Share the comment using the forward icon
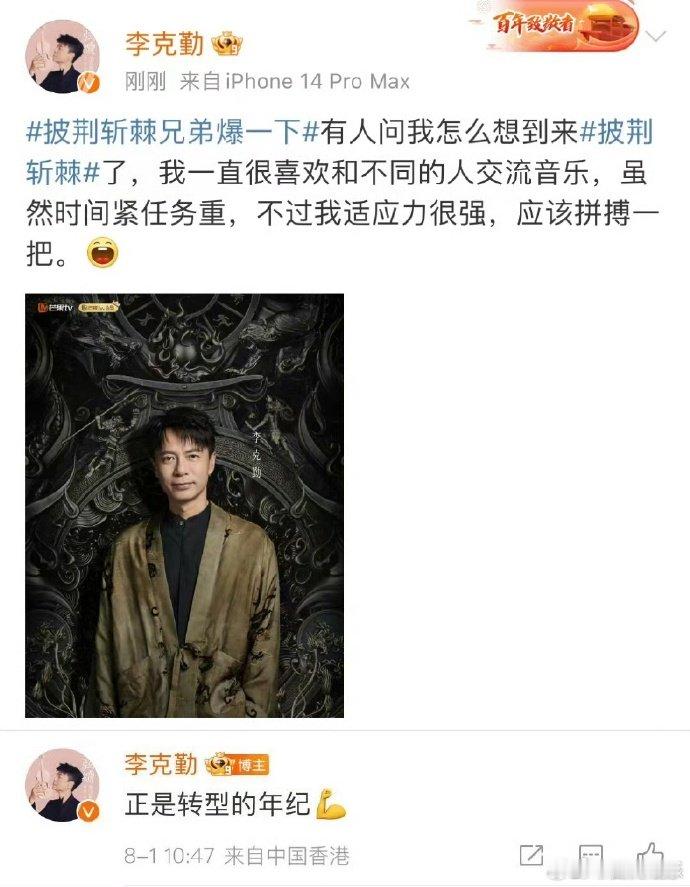Viewport: 690px width, 887px height. pos(531,855)
